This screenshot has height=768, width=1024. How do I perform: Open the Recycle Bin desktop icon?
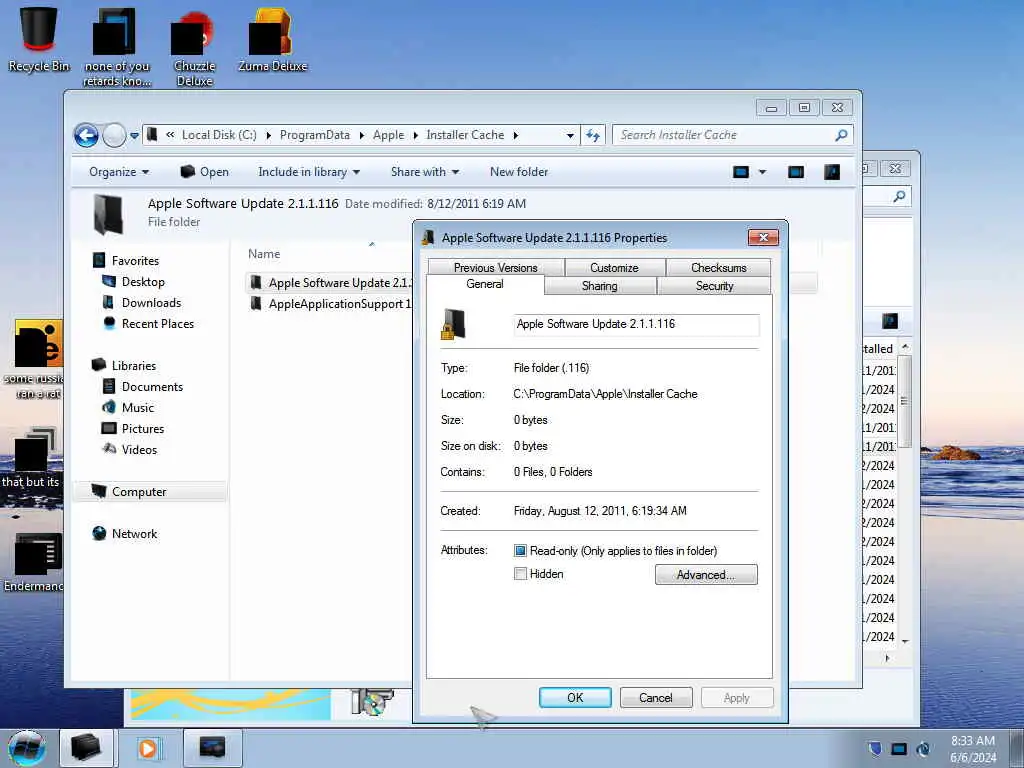[x=39, y=39]
